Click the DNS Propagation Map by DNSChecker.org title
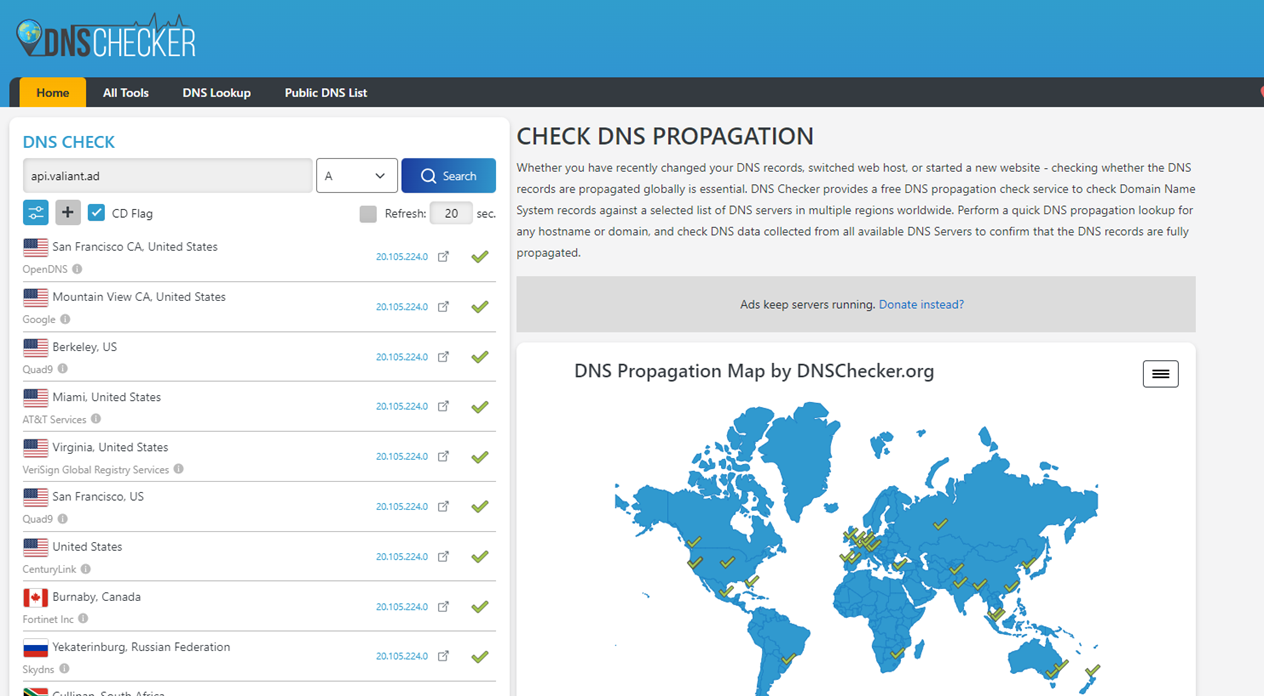The image size is (1265, 697). pos(754,371)
